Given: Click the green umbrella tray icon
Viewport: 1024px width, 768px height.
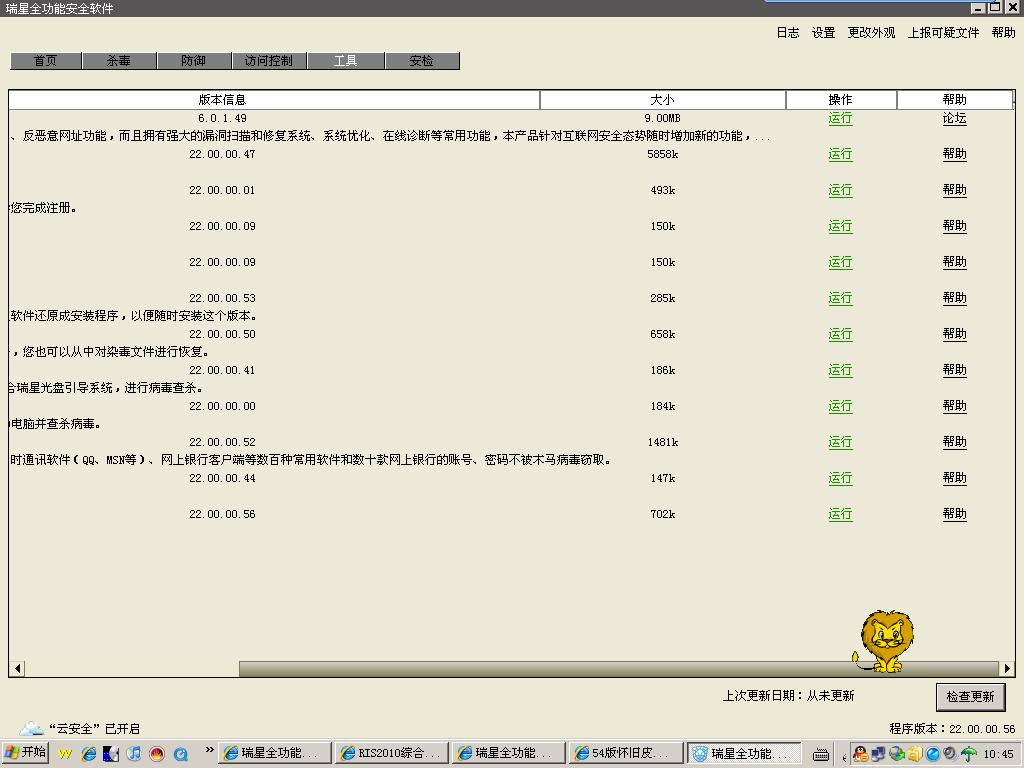Looking at the screenshot, I should click(969, 754).
